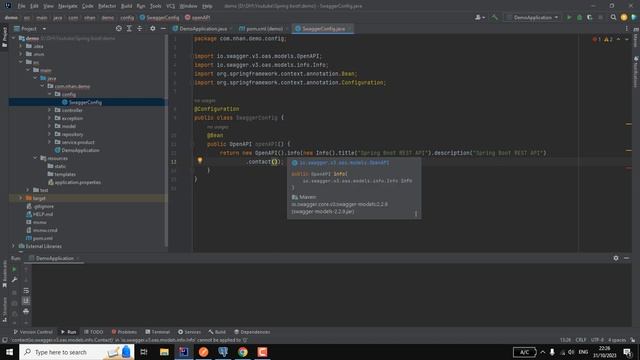Click the SwaggerConfig breadcrumb in navigation bar
640x360 pixels.
click(x=160, y=18)
